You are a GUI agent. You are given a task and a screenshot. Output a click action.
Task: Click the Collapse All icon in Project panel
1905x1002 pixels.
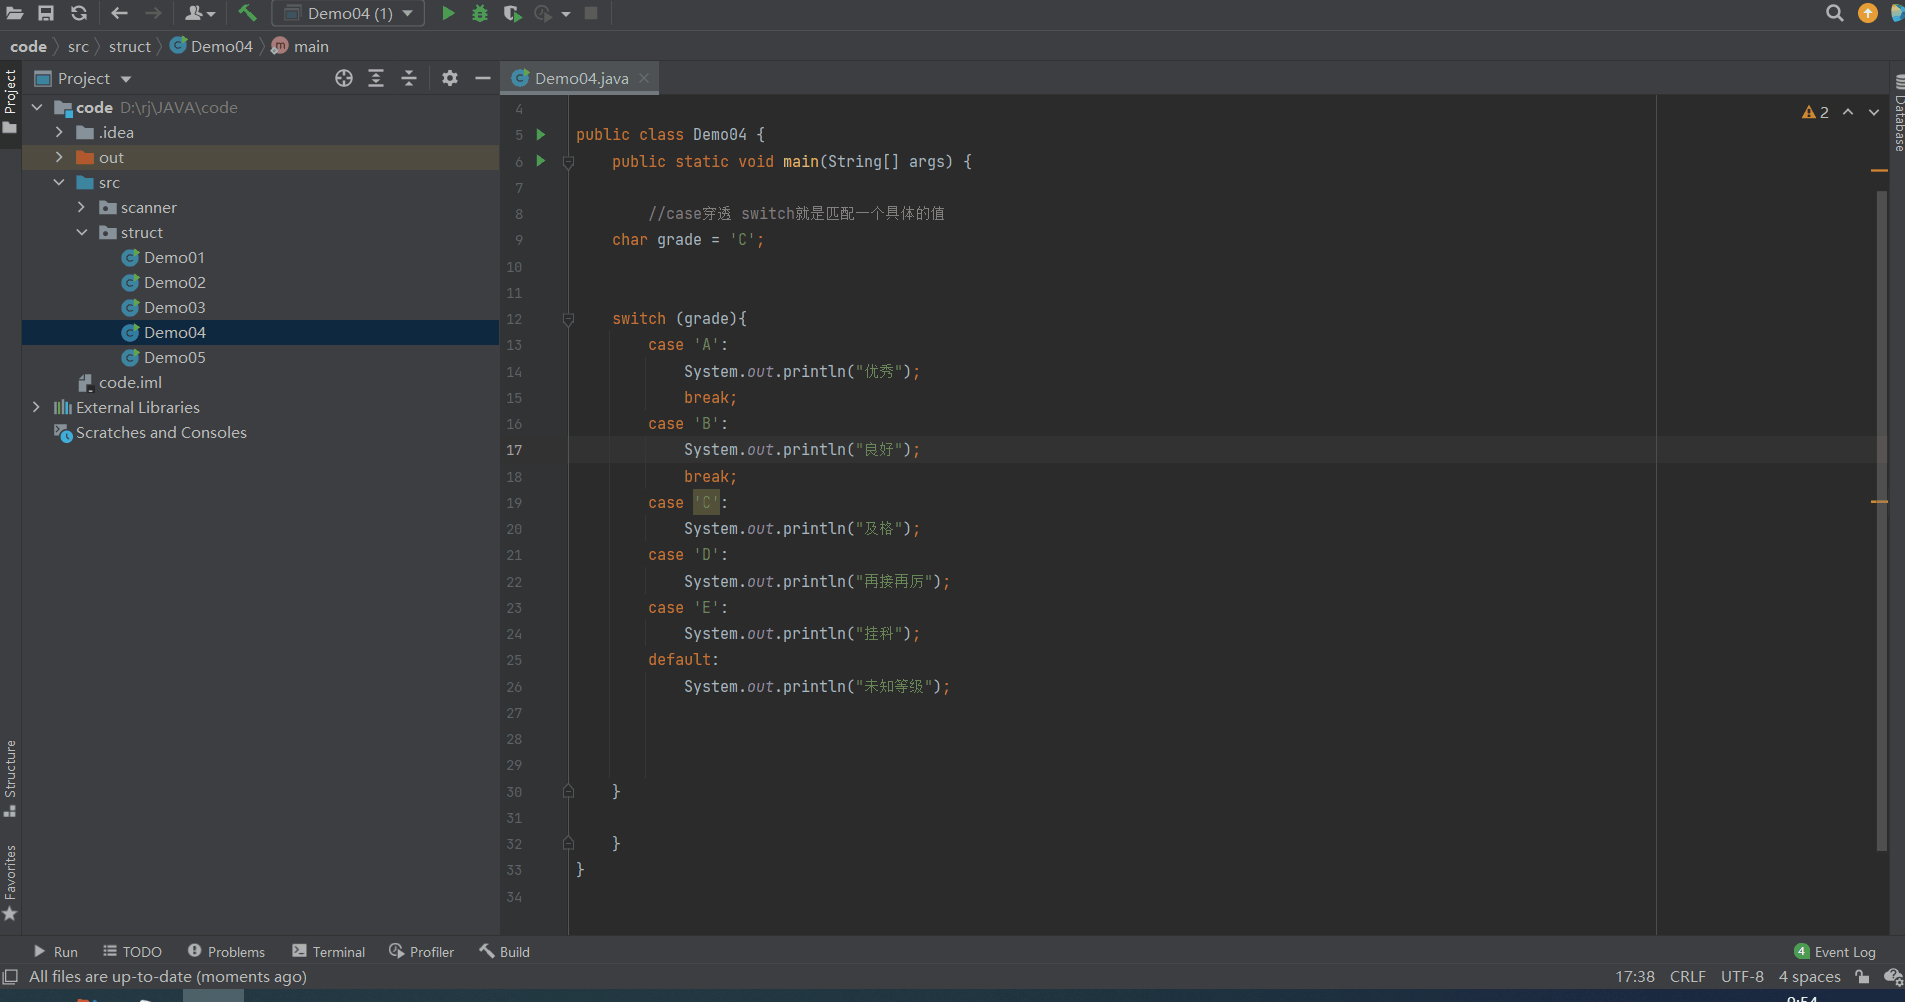pos(409,78)
